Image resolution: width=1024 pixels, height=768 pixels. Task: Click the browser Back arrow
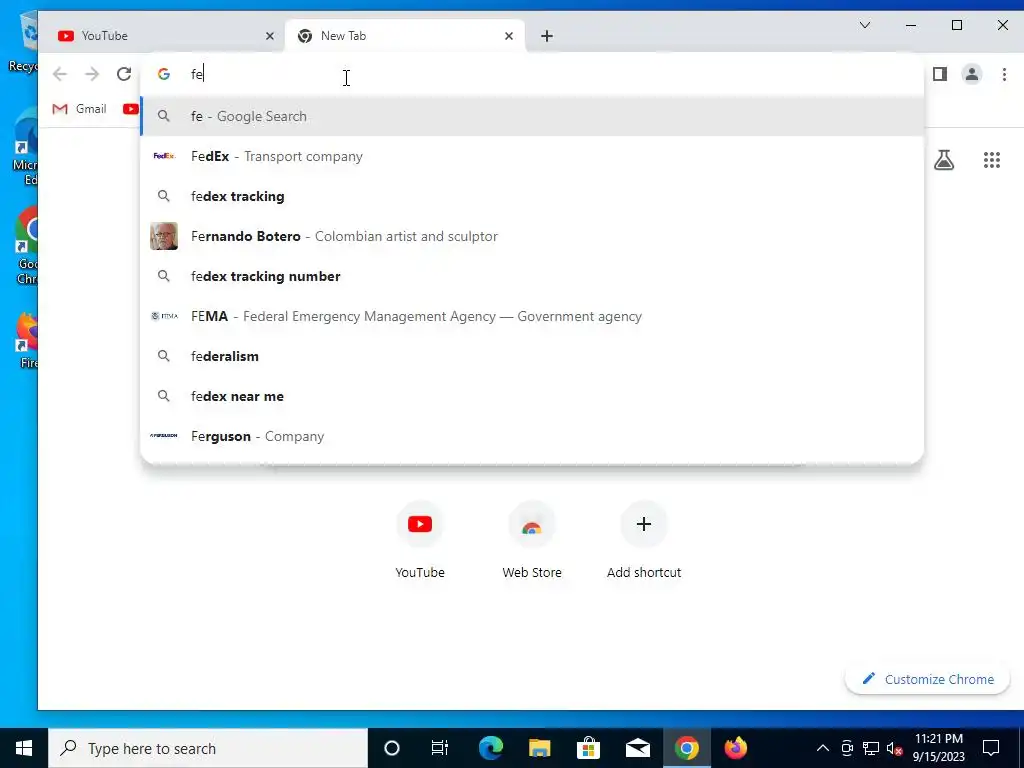(59, 74)
